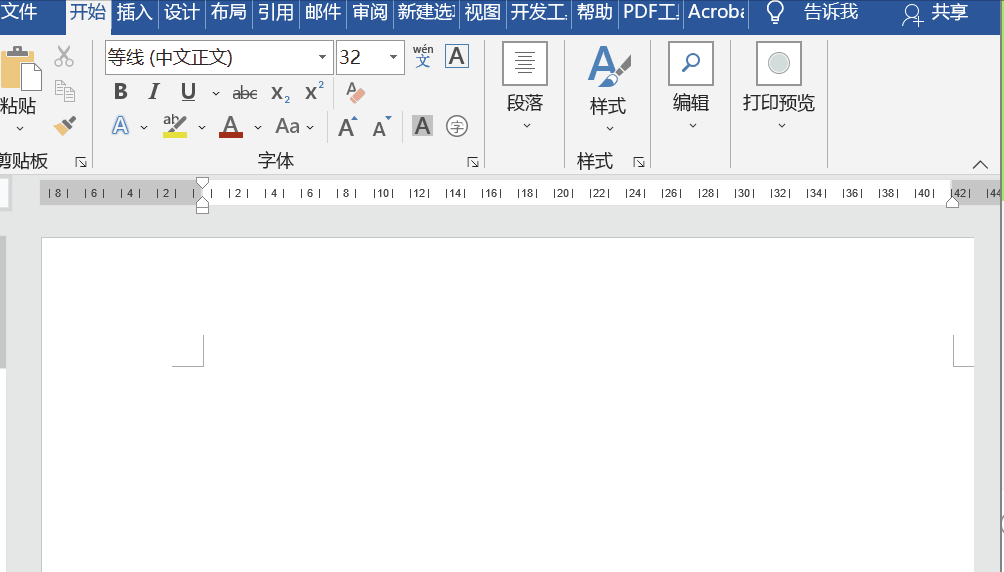Open the 编辑 editing group
This screenshot has height=572, width=1004.
691,86
